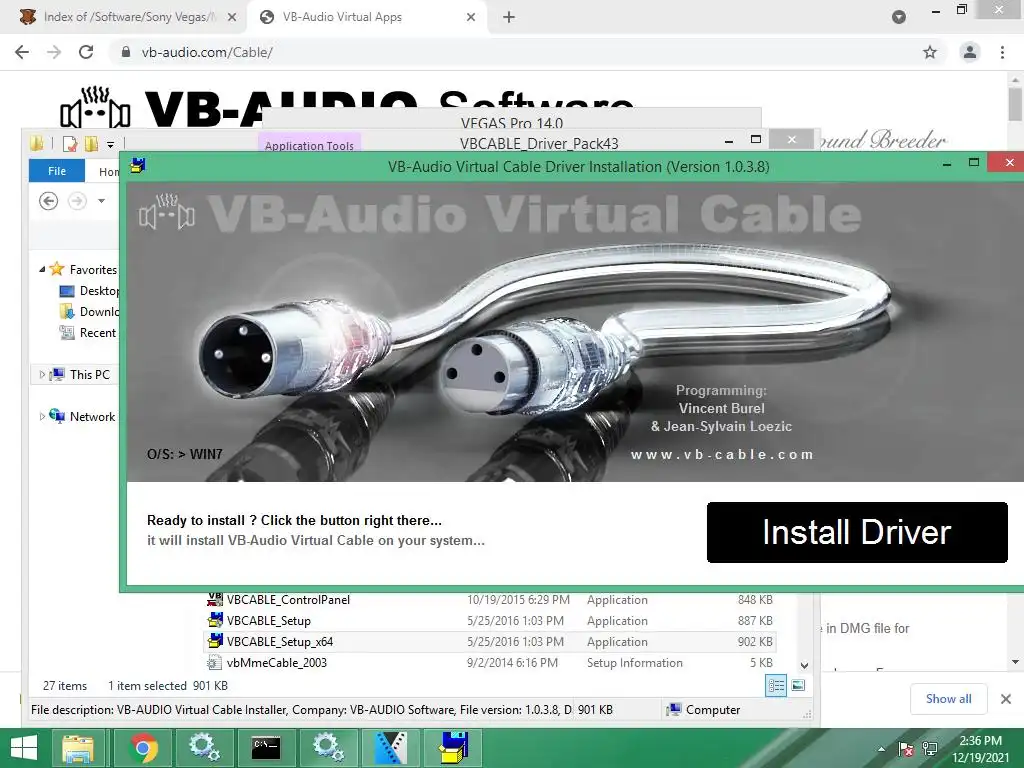Show hidden system tray icons
Image resolution: width=1024 pixels, height=768 pixels.
tap(882, 749)
